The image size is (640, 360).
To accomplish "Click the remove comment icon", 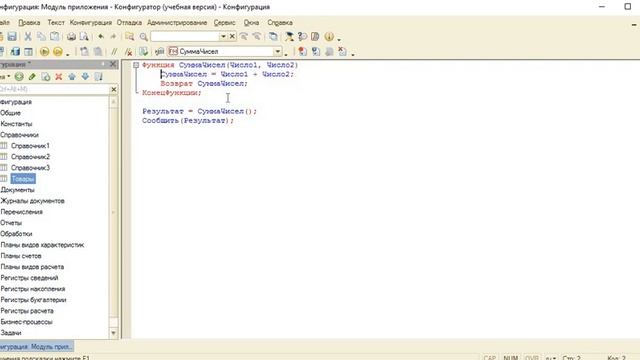I will 128,52.
